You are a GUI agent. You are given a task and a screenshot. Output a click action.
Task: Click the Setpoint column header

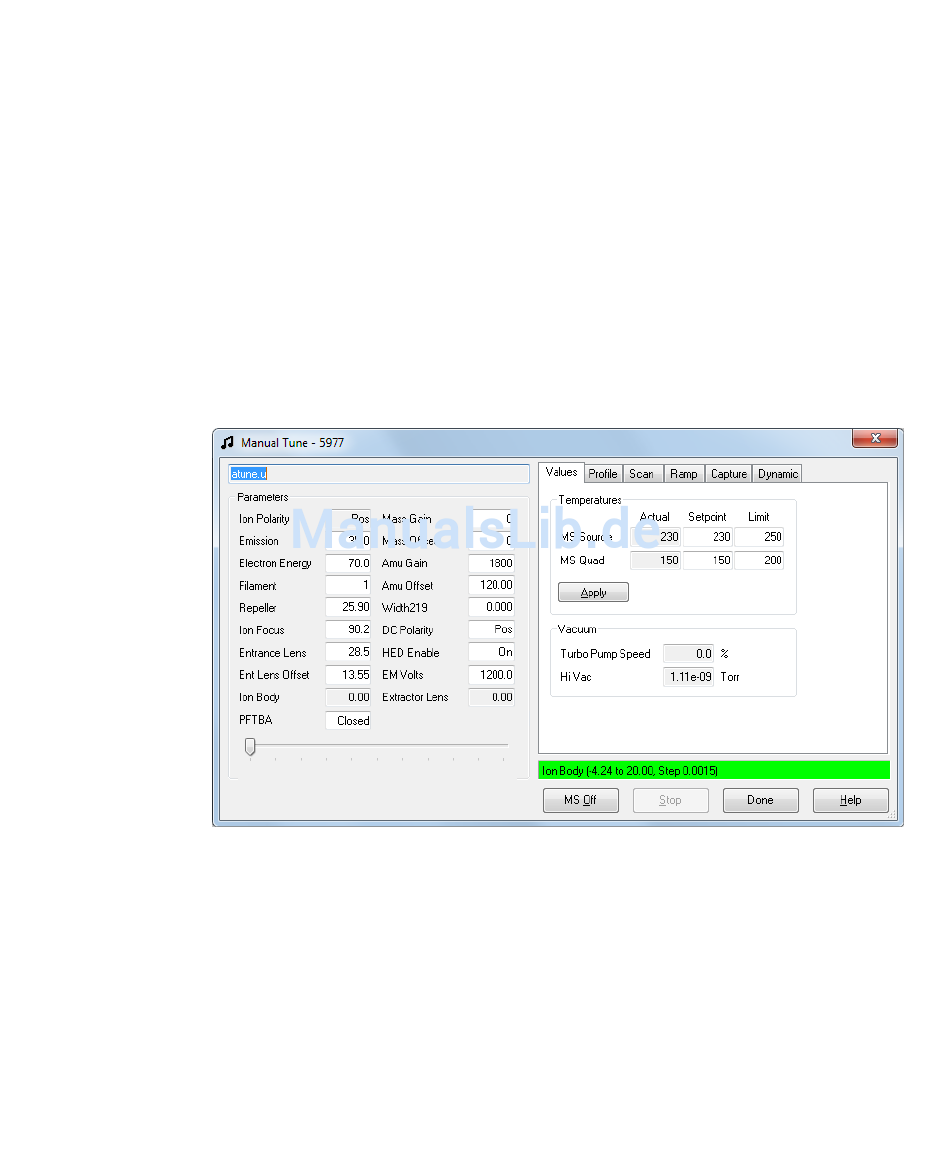707,516
